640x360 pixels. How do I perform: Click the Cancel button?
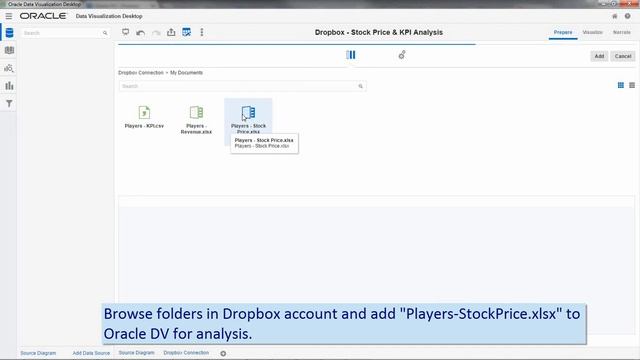coord(623,56)
